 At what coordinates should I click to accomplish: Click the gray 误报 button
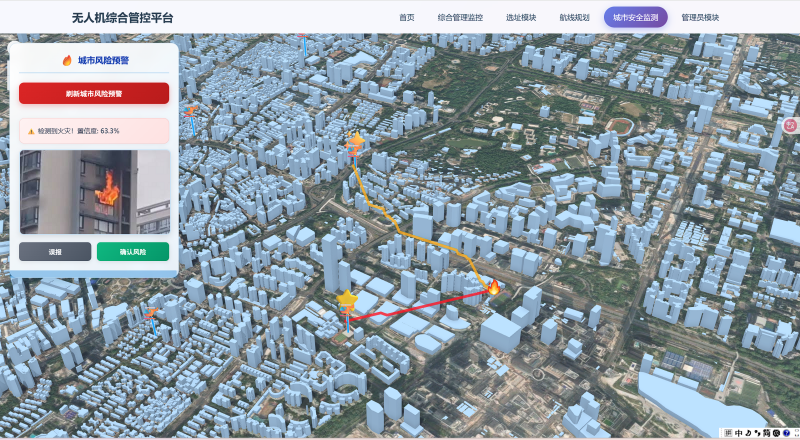(55, 252)
